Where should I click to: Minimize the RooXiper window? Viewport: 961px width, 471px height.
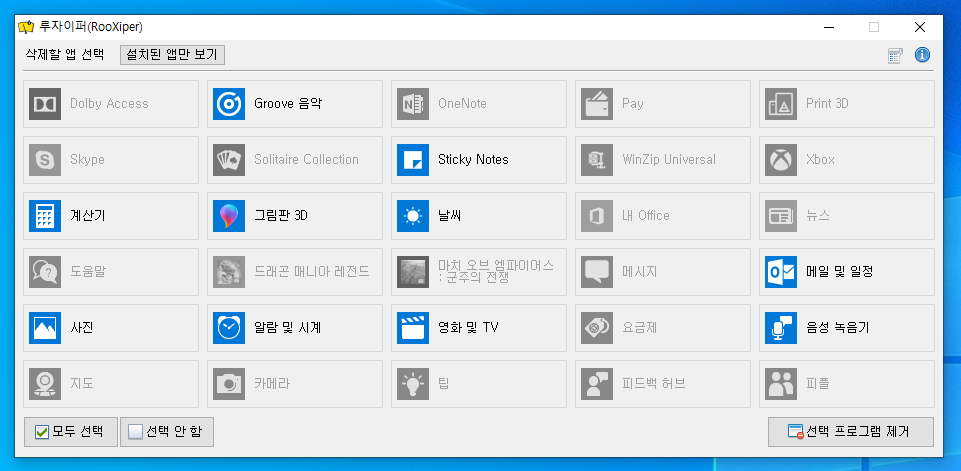click(x=829, y=27)
